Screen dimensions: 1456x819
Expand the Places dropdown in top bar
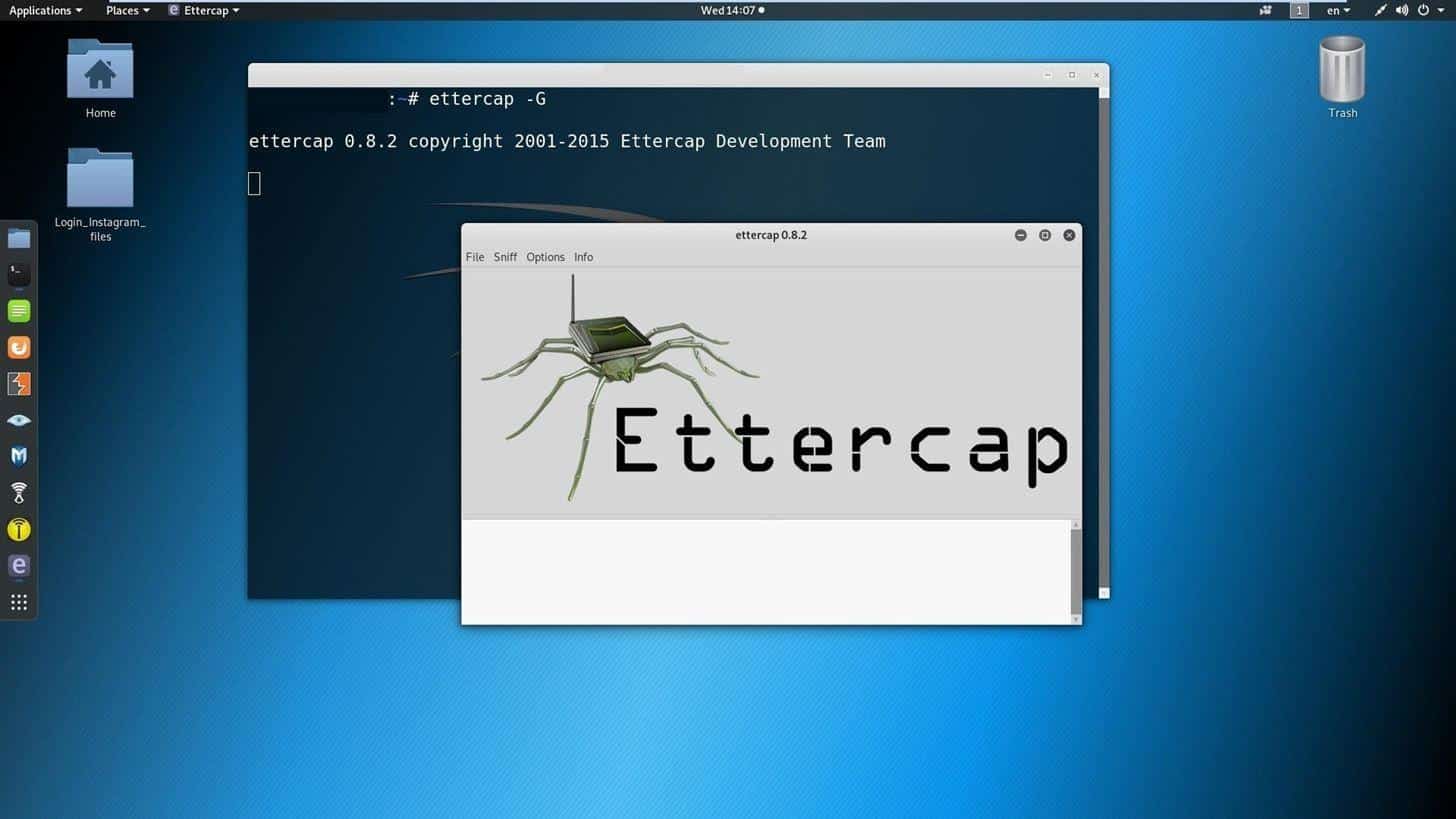tap(127, 10)
